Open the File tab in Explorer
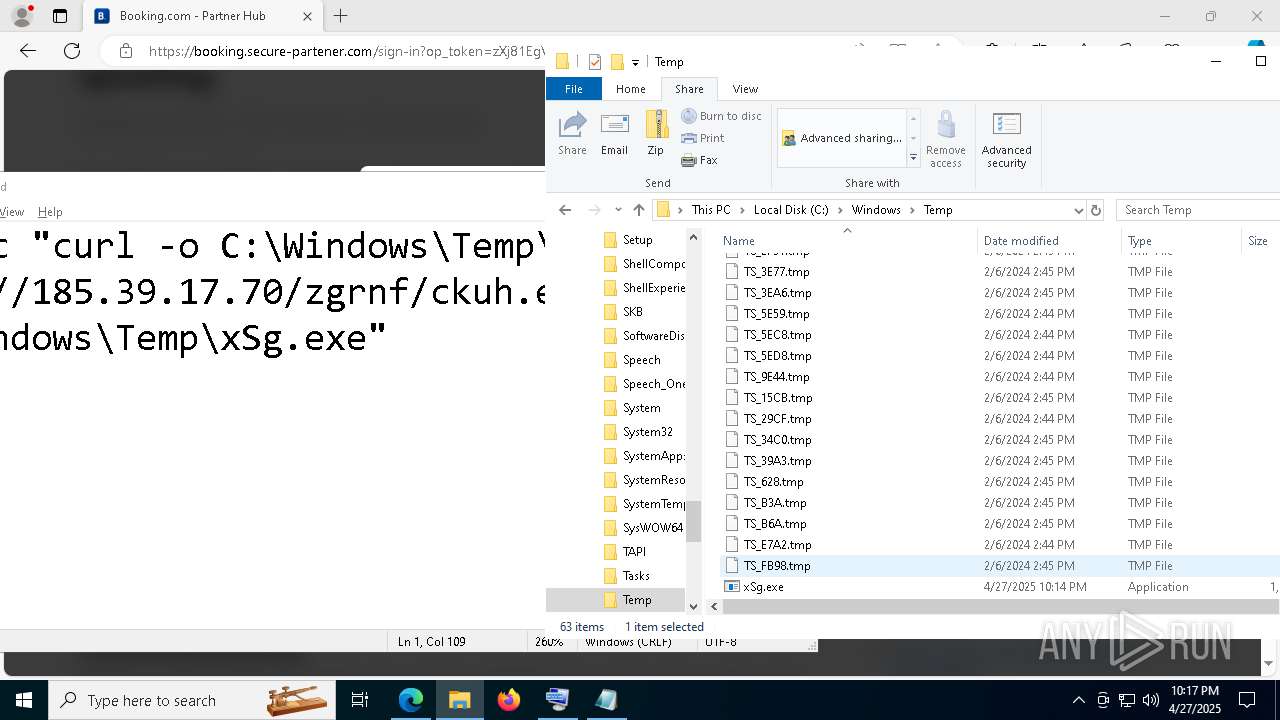The image size is (1280, 720). pos(574,89)
